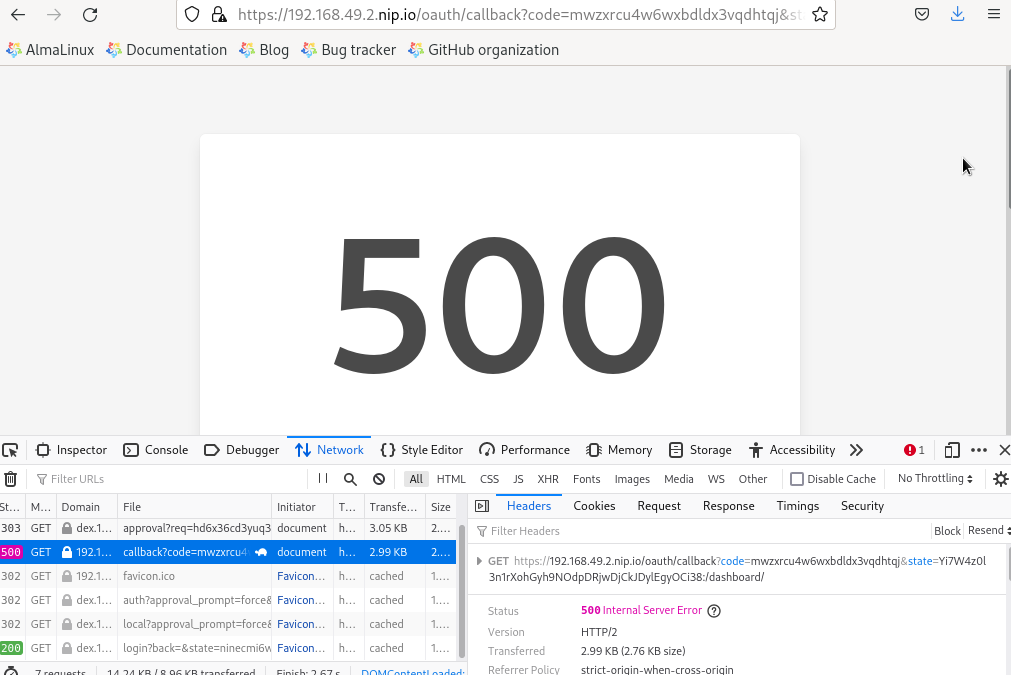Click the Filter URLs field
This screenshot has height=675, width=1011.
point(169,479)
